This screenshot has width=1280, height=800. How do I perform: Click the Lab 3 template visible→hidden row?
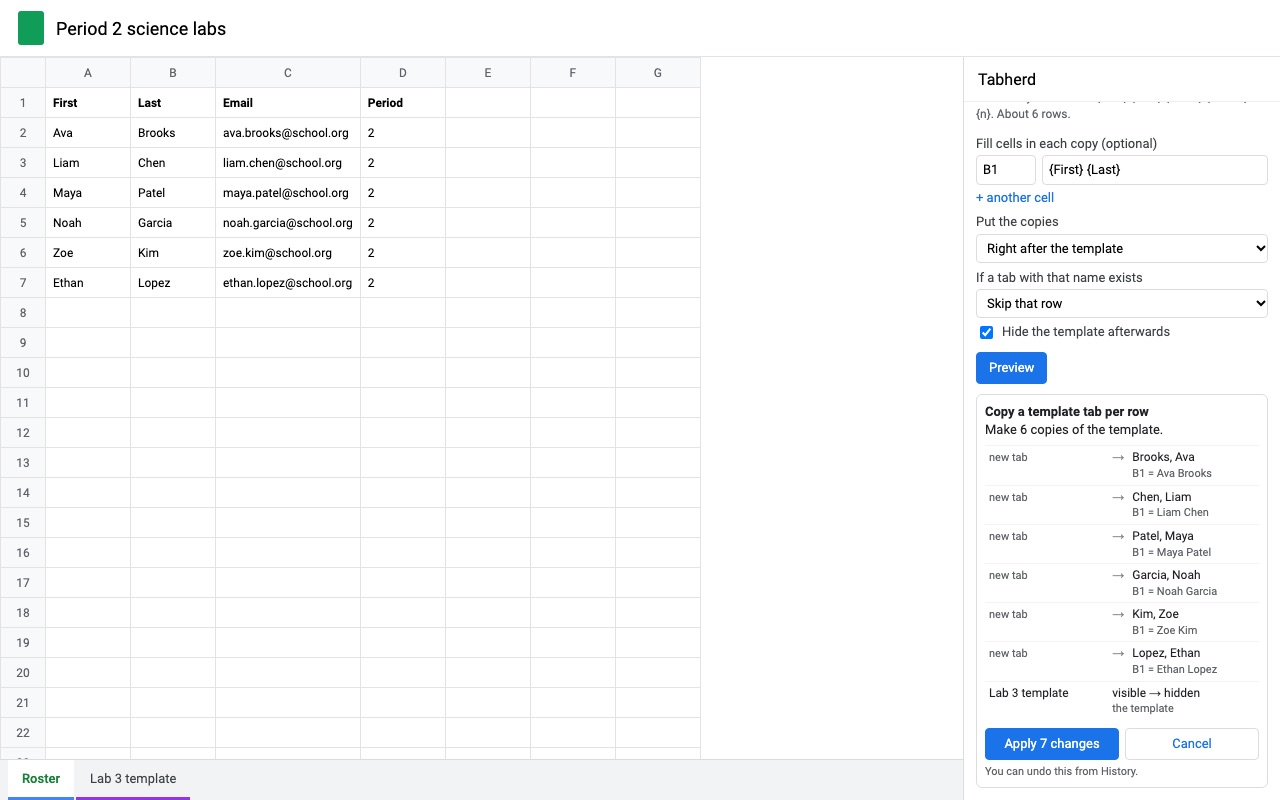(1121, 700)
